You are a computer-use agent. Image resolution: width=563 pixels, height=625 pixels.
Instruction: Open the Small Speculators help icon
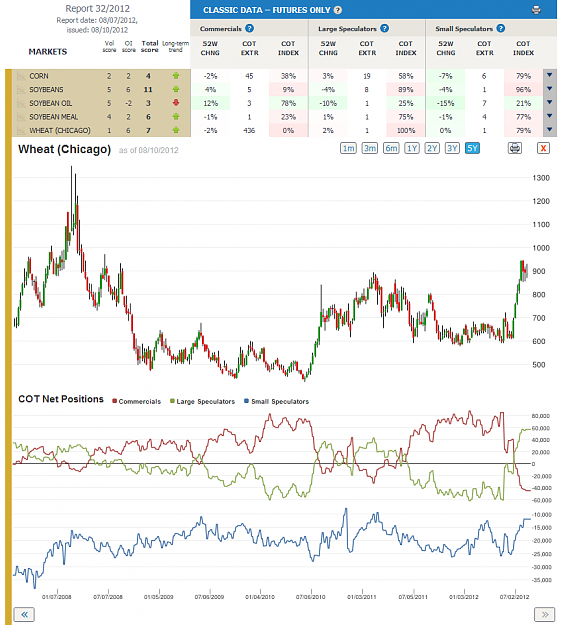click(x=501, y=28)
